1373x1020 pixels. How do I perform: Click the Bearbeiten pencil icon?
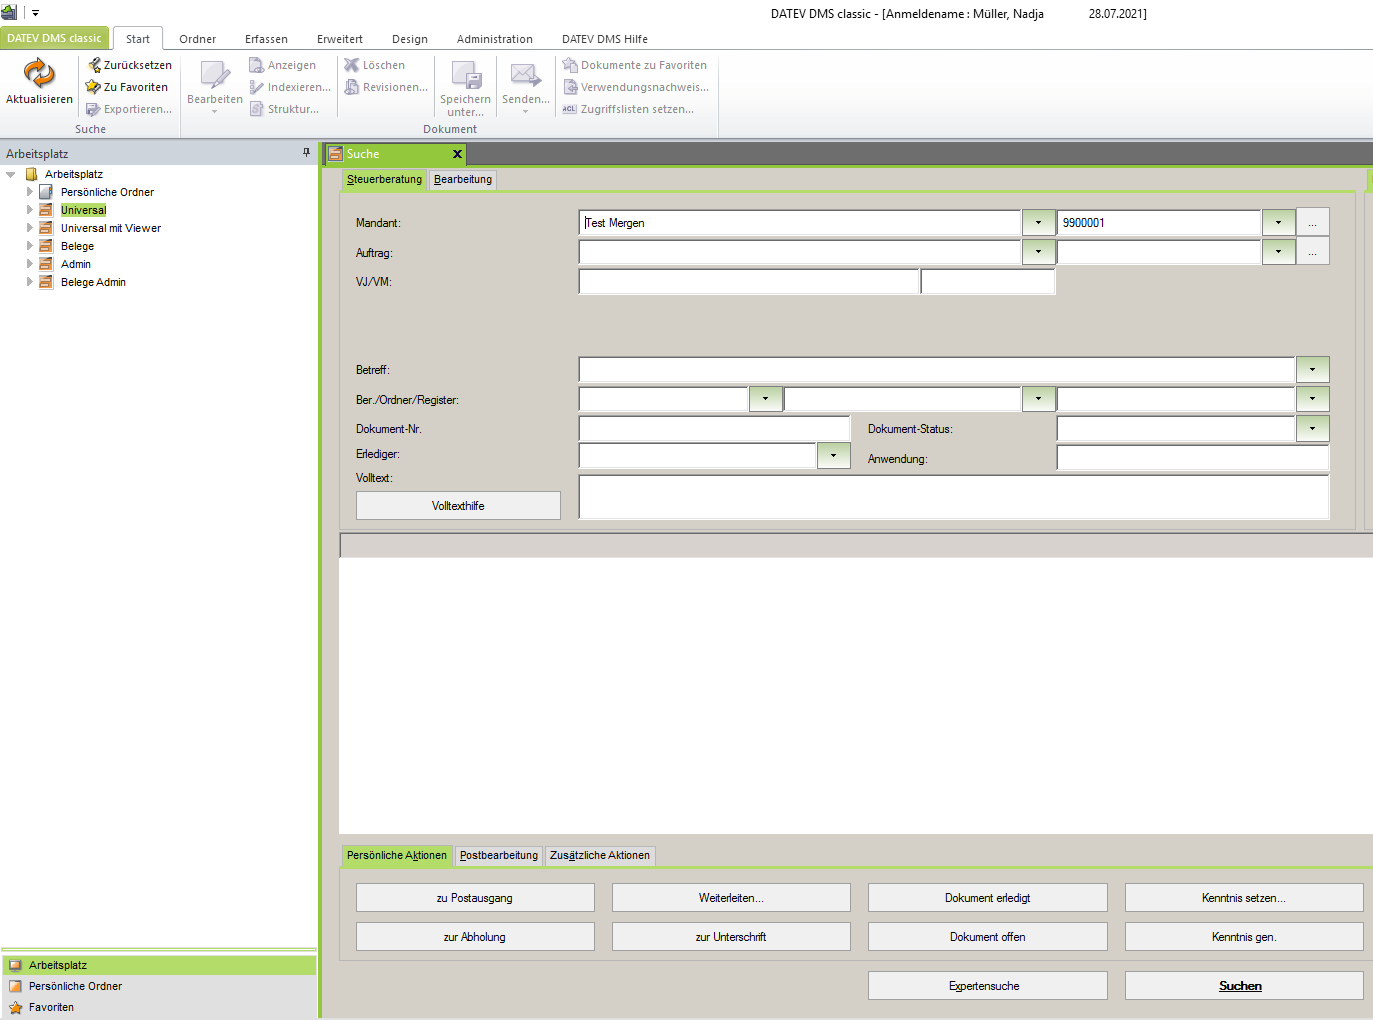click(215, 75)
